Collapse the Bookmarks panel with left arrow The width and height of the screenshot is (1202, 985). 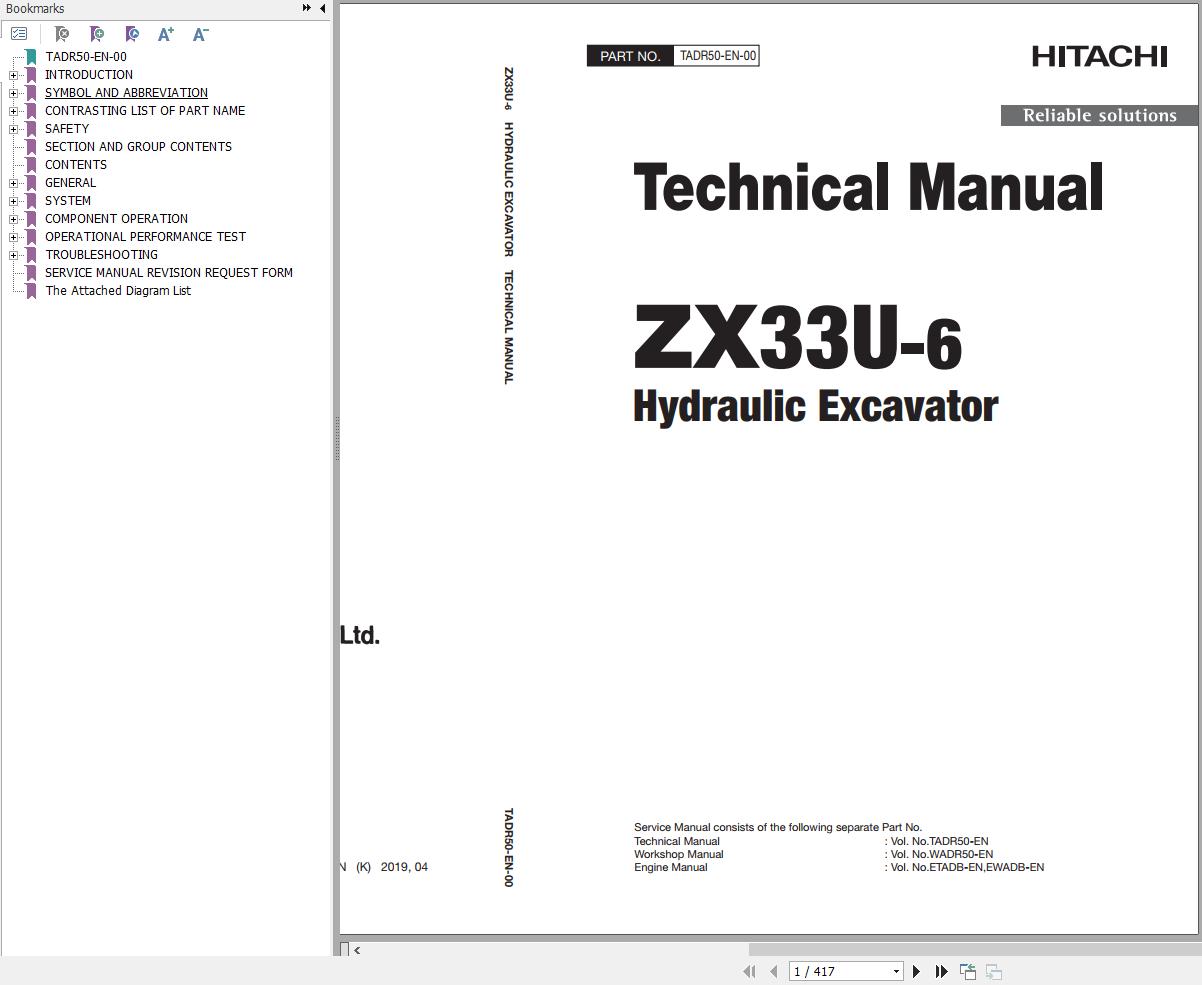322,8
